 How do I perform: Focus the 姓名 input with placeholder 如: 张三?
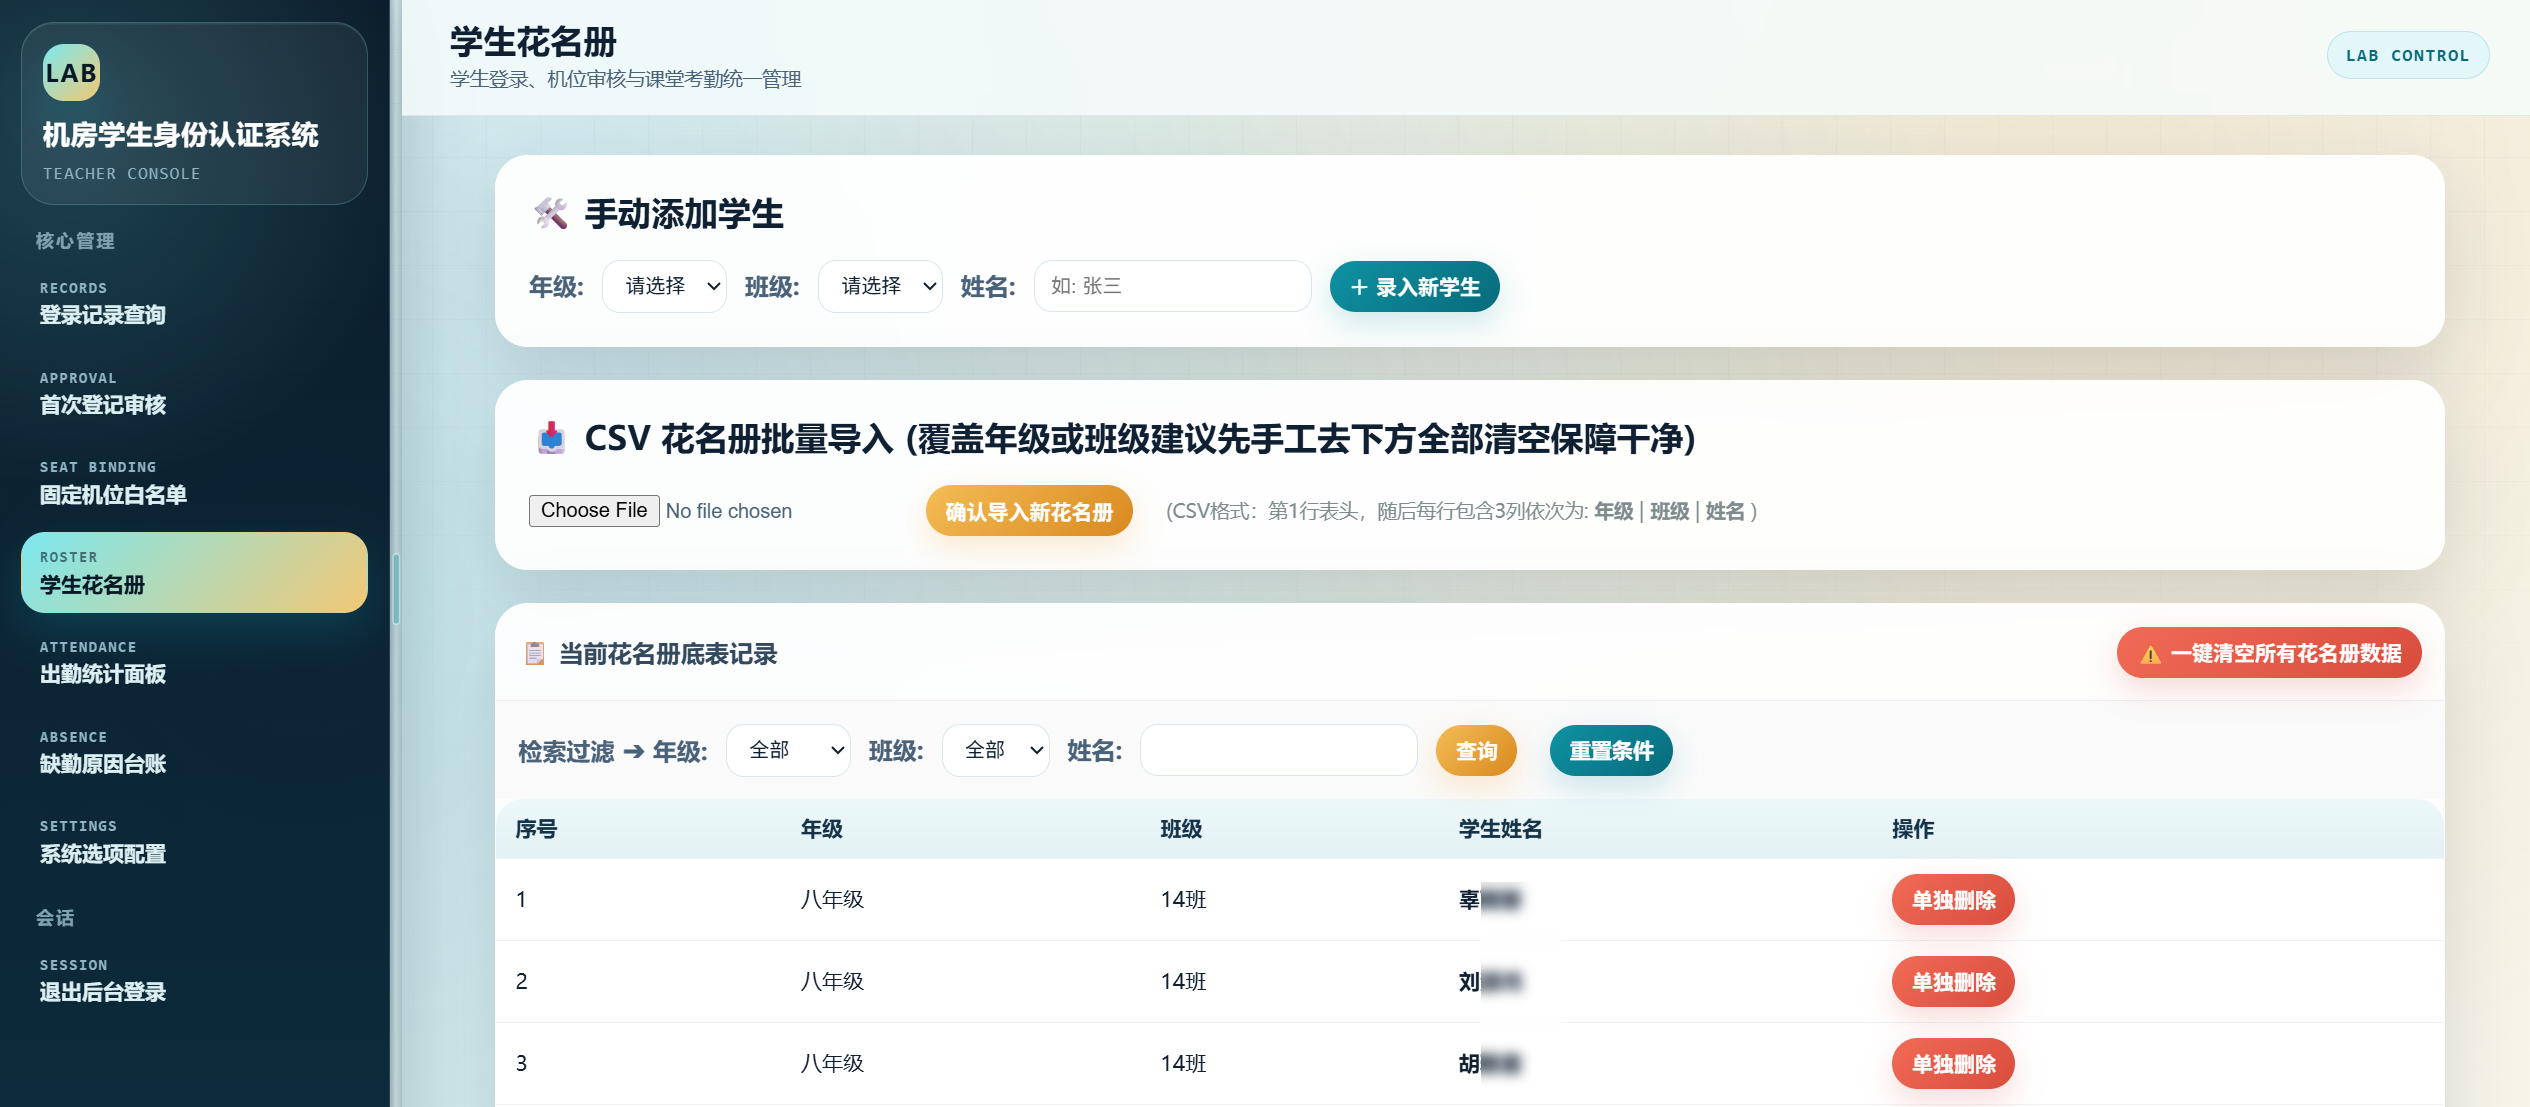pyautogui.click(x=1172, y=286)
